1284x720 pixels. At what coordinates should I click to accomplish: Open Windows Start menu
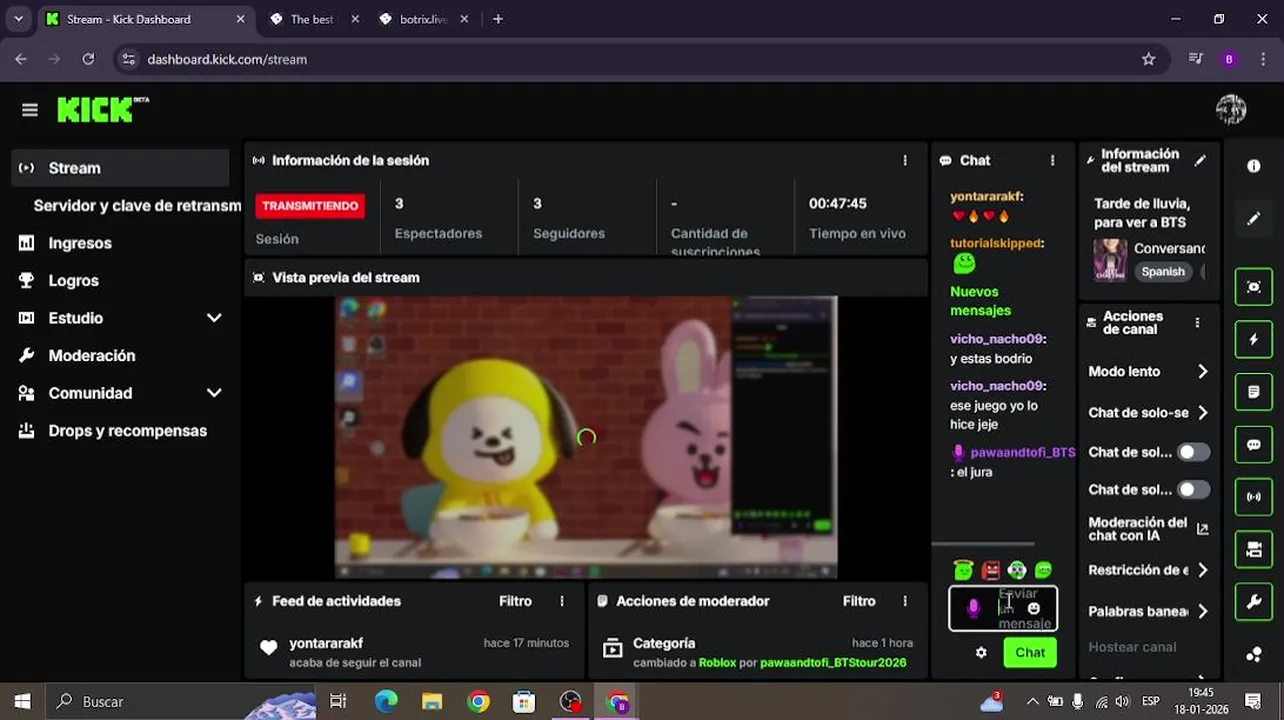click(x=22, y=702)
